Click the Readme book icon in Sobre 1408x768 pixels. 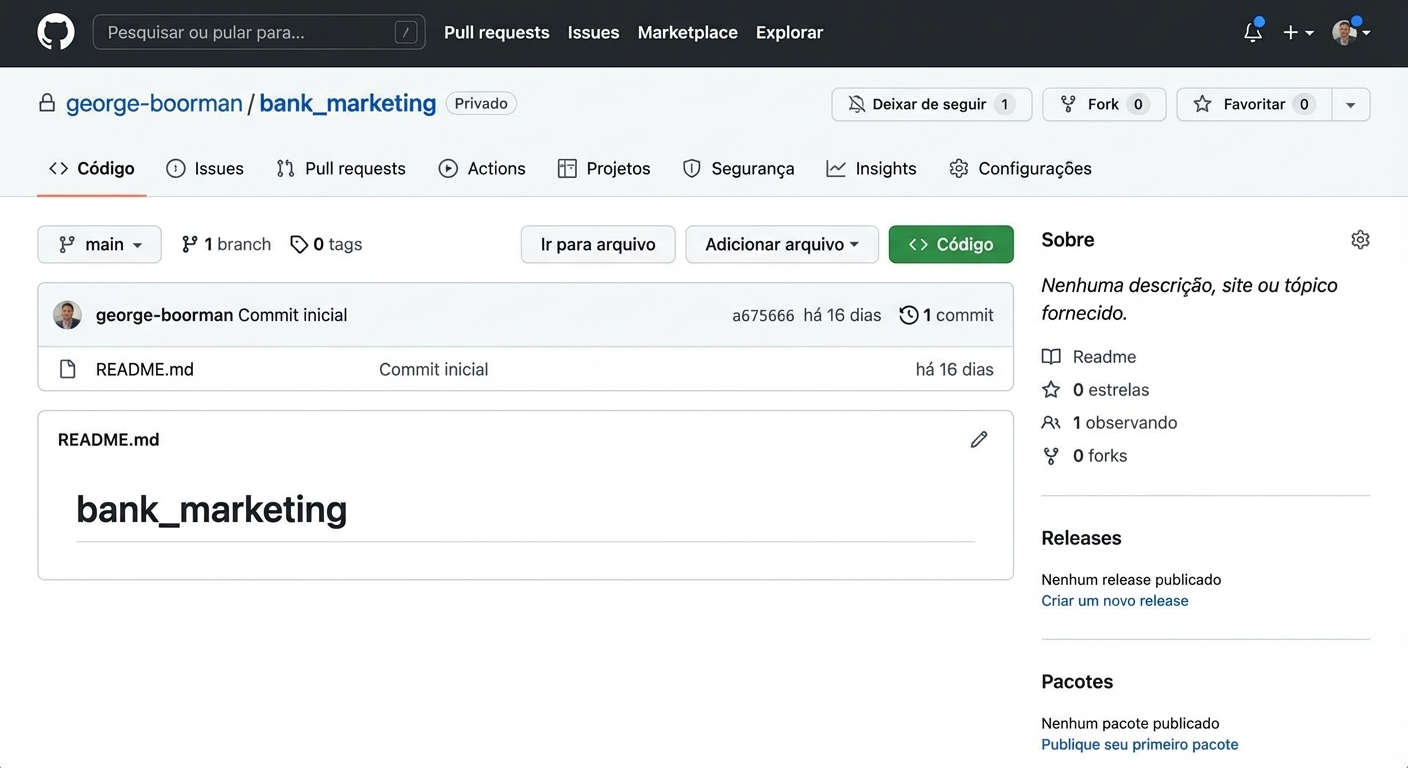tap(1051, 356)
